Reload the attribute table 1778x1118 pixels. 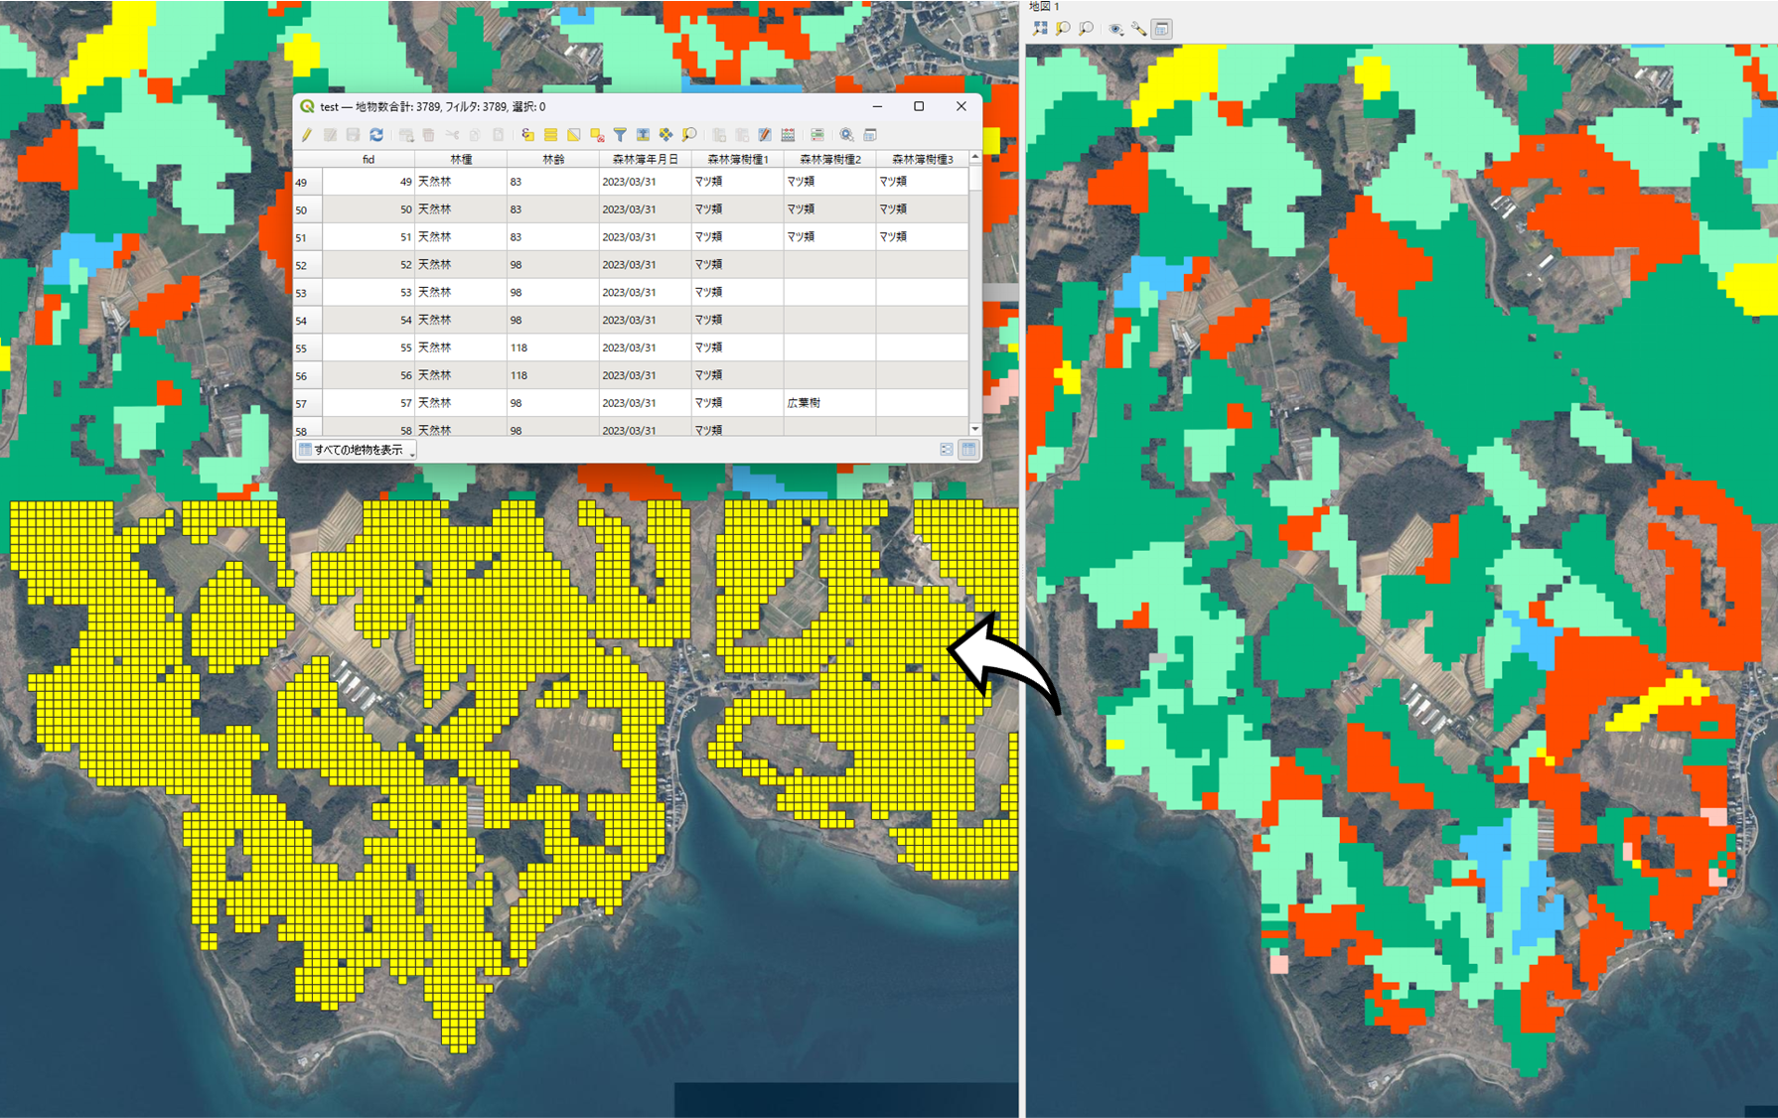pos(376,135)
